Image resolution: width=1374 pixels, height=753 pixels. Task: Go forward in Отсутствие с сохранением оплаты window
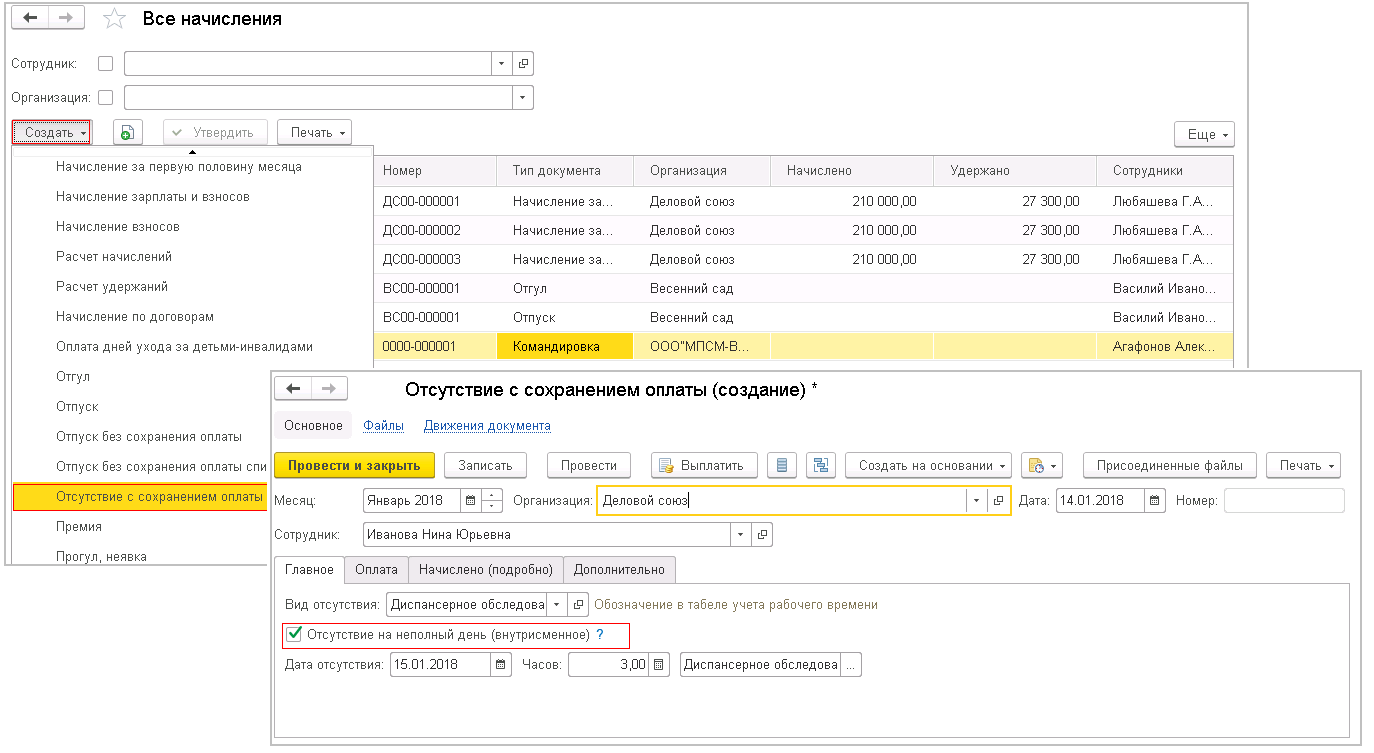(x=329, y=388)
